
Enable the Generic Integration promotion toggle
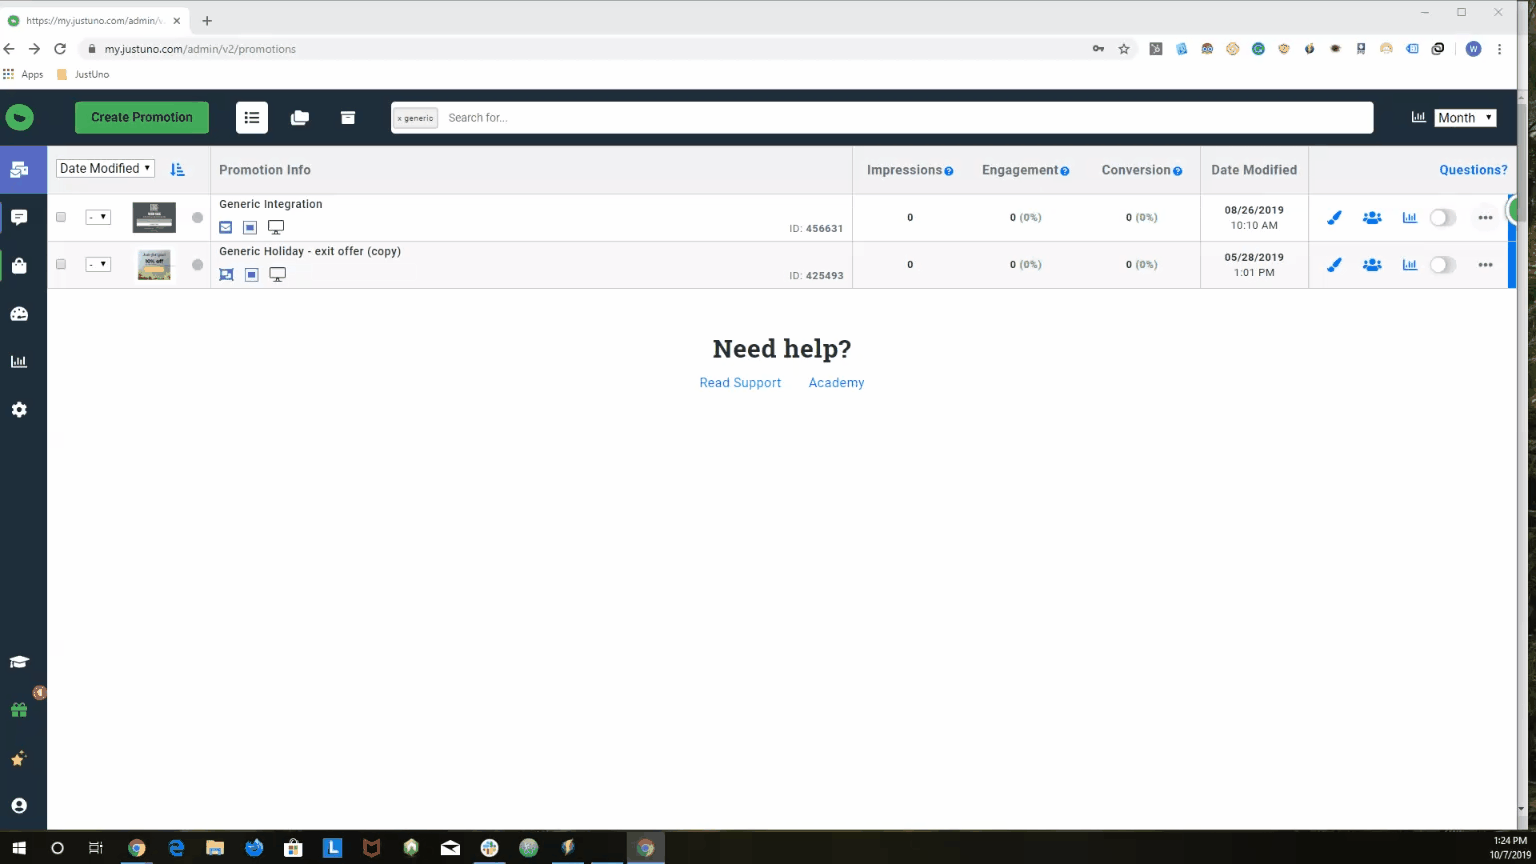coord(1443,217)
